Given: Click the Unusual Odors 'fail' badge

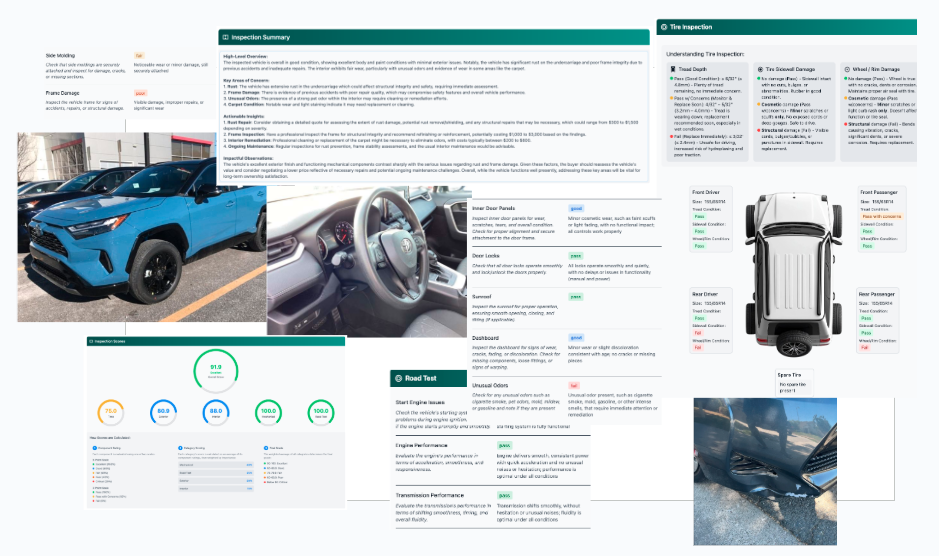Looking at the screenshot, I should pos(574,385).
